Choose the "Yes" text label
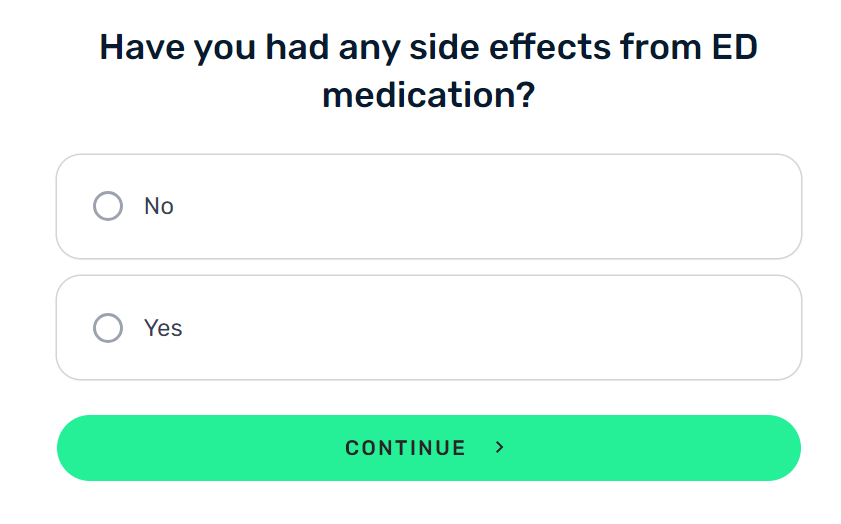Viewport: 841px width, 524px height. click(x=163, y=328)
